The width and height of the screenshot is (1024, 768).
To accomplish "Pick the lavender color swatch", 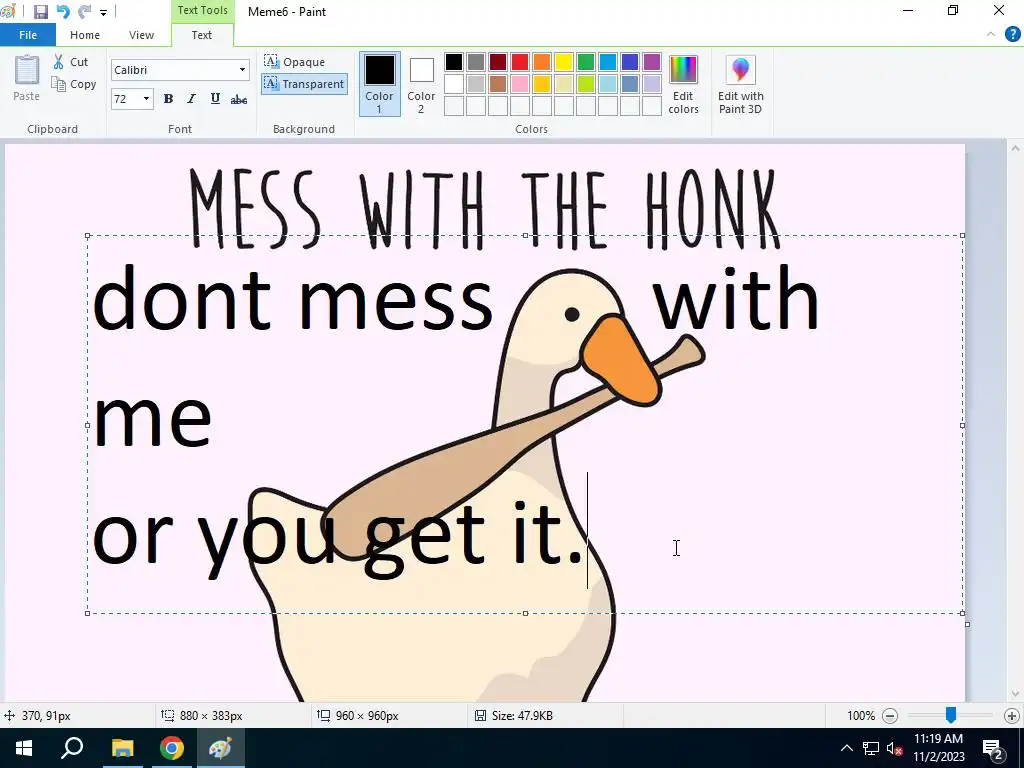I will [652, 84].
